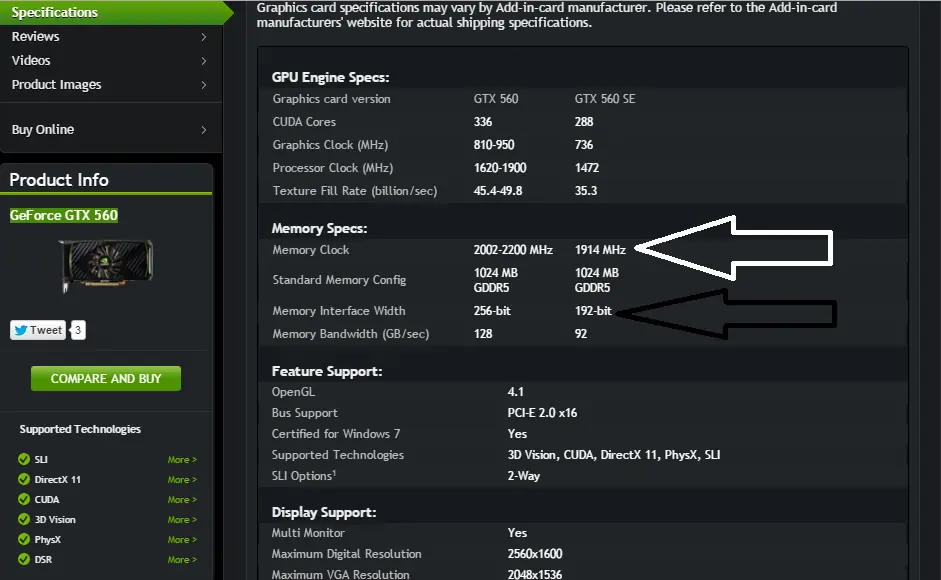Screen dimensions: 941x580
Task: Open the More link for PhysX
Action: click(182, 540)
